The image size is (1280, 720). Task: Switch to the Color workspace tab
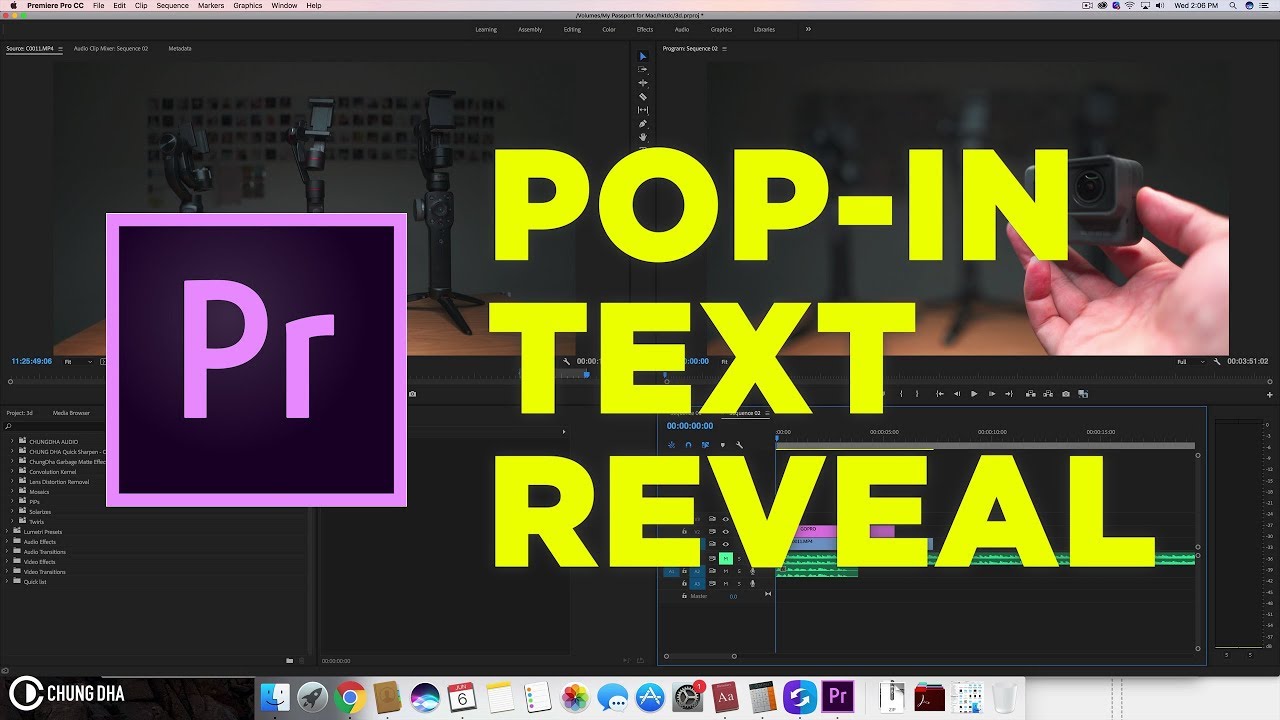[x=608, y=29]
